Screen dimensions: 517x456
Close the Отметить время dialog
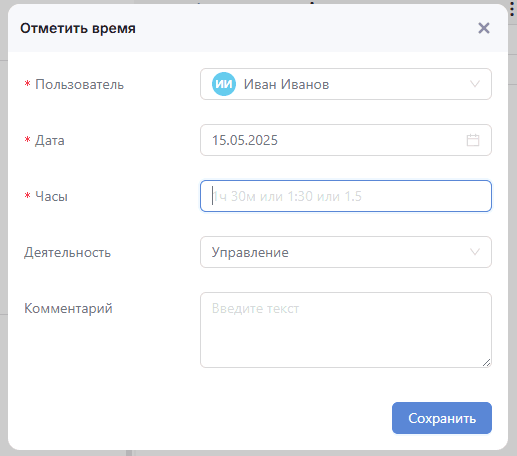click(484, 28)
